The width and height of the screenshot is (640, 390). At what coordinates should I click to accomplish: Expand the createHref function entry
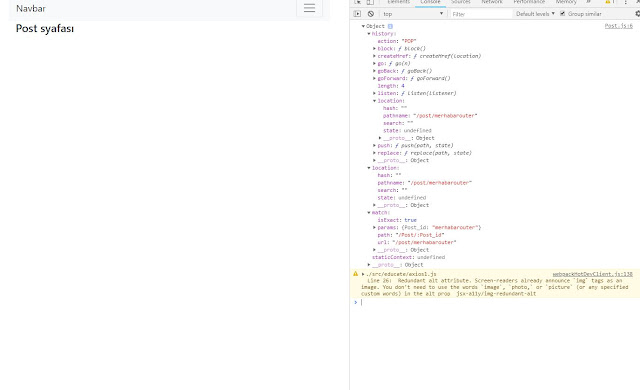coord(374,56)
